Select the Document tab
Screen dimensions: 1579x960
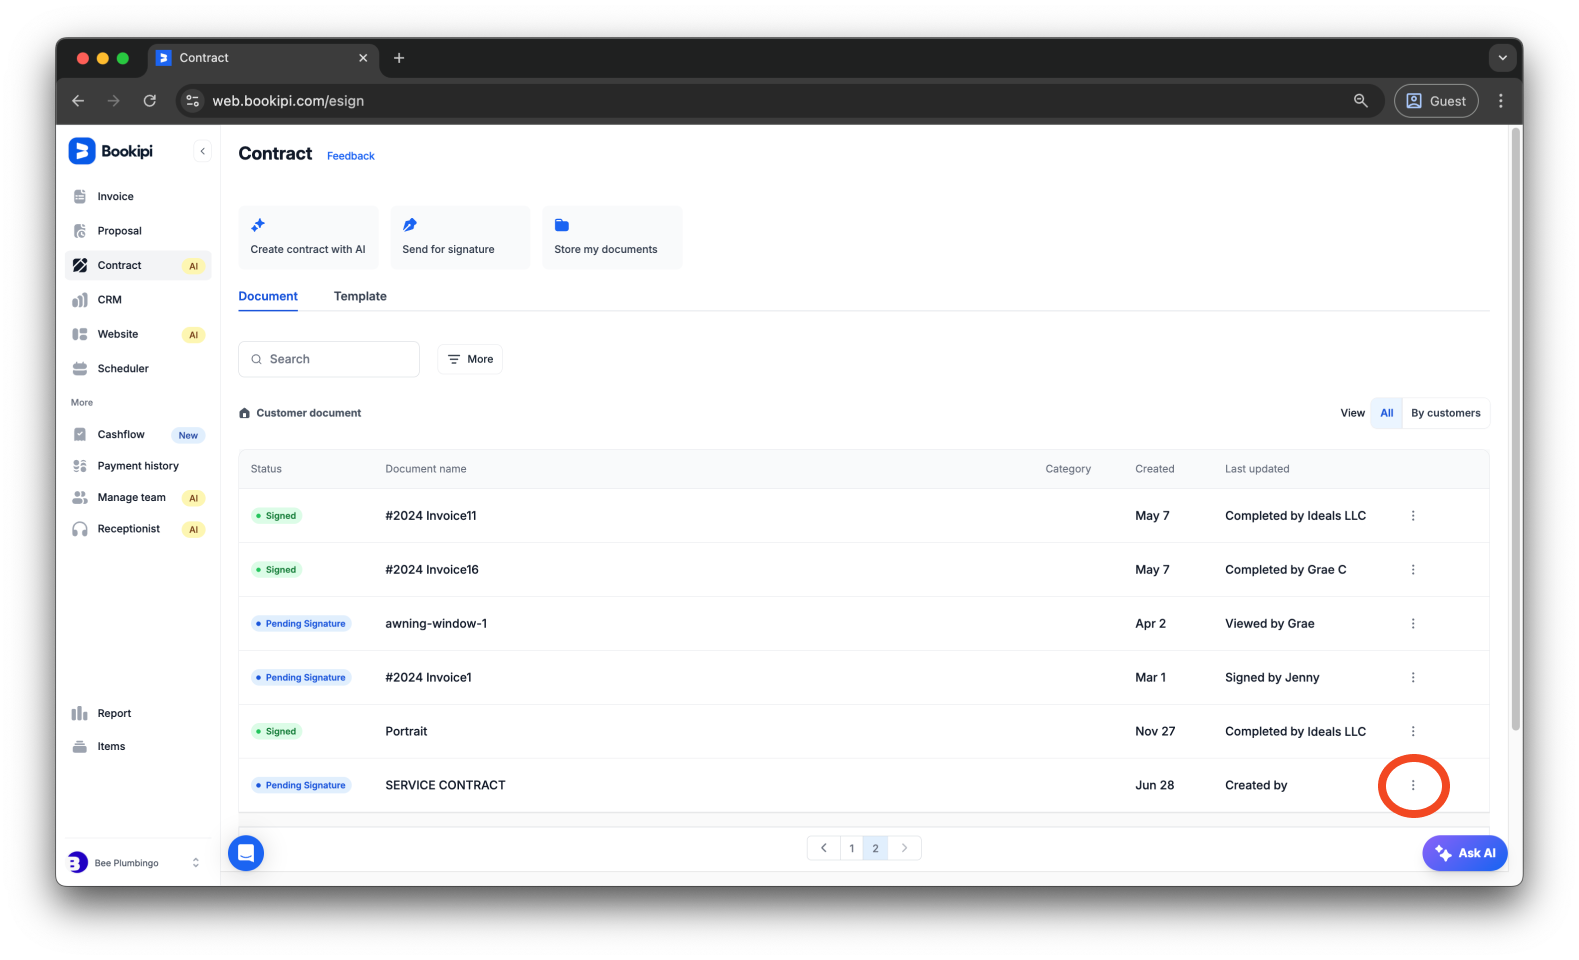coord(268,297)
